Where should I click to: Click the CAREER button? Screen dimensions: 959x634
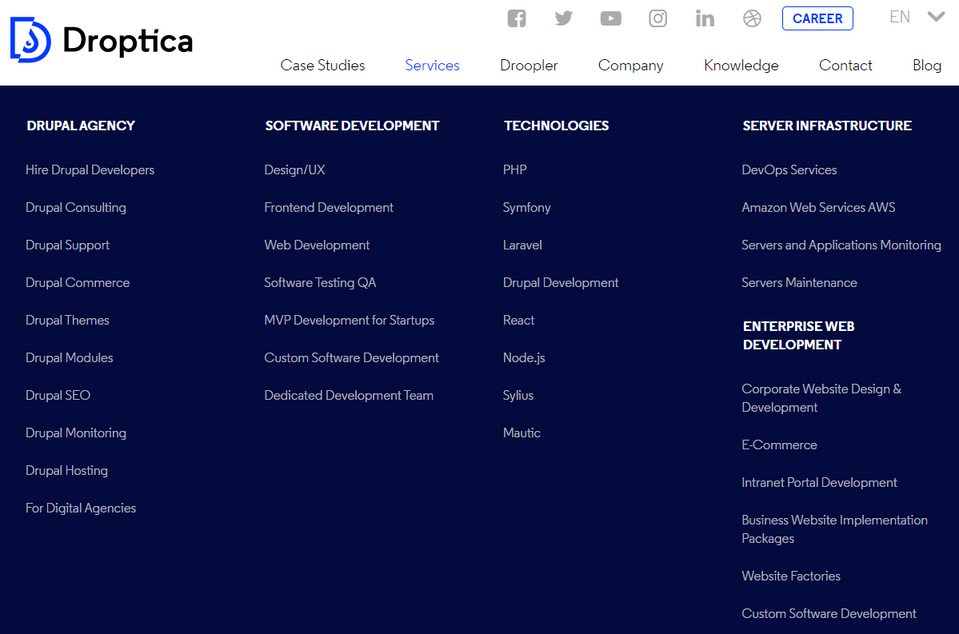817,18
